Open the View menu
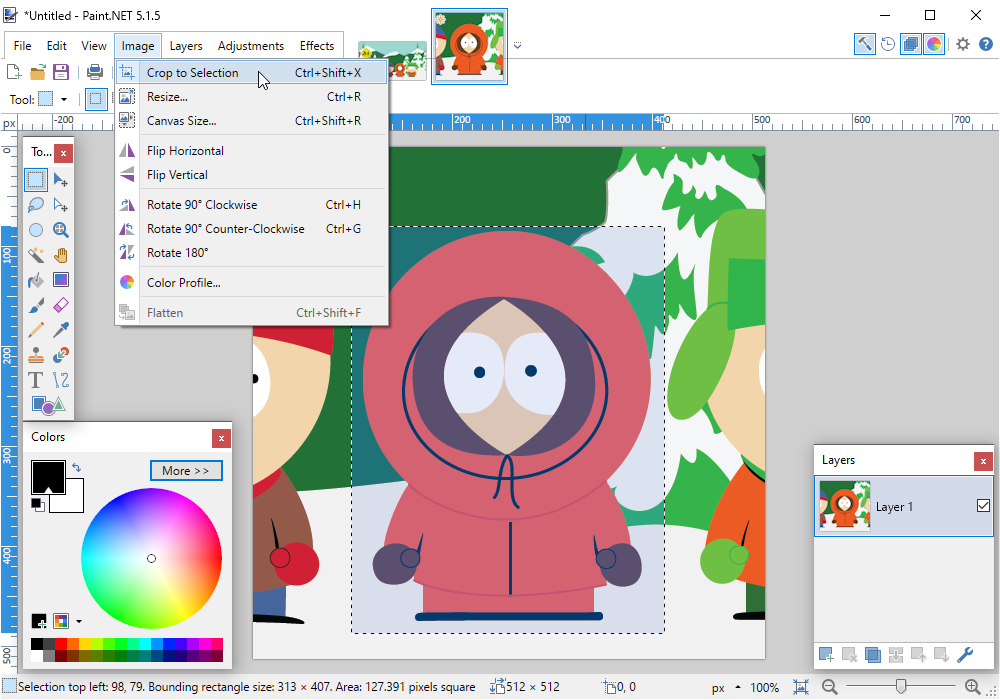The height and width of the screenshot is (700, 1000). pyautogui.click(x=94, y=46)
